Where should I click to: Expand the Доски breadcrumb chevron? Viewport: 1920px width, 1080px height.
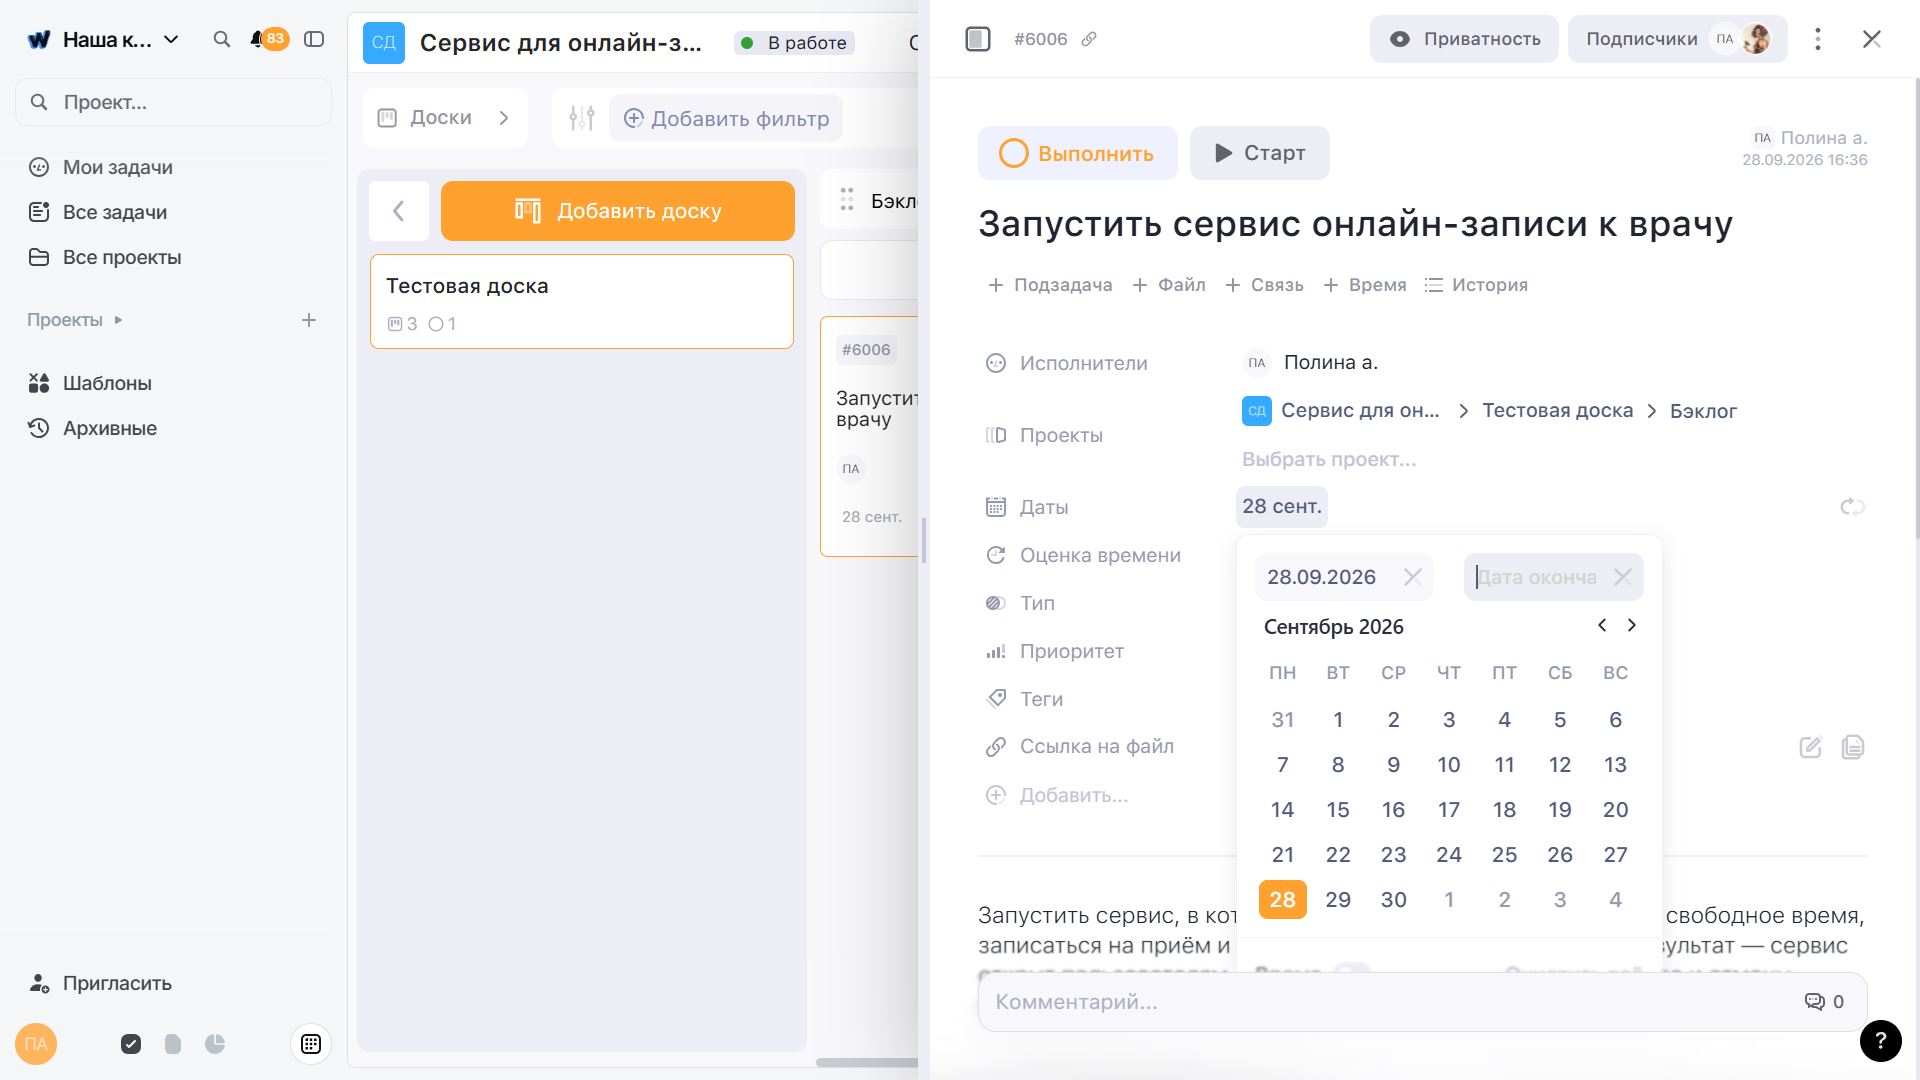(504, 118)
